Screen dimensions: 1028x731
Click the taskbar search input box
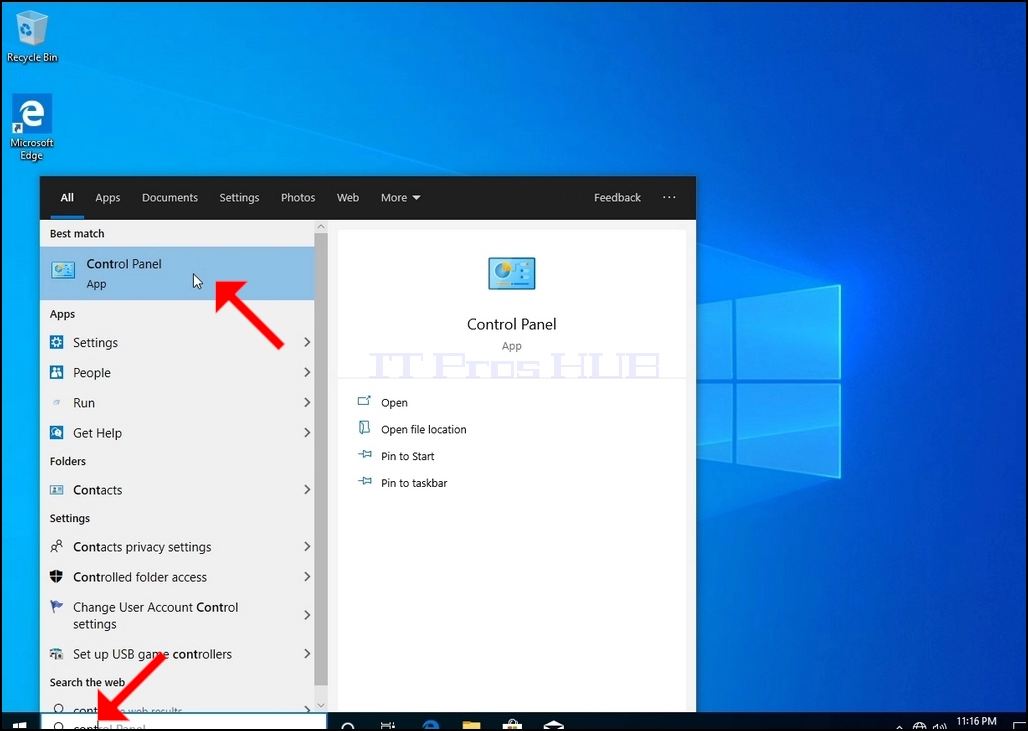[x=184, y=722]
